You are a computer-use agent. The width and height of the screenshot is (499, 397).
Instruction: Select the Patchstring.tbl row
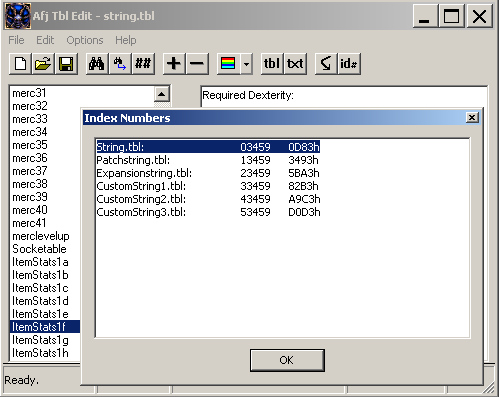pos(207,160)
